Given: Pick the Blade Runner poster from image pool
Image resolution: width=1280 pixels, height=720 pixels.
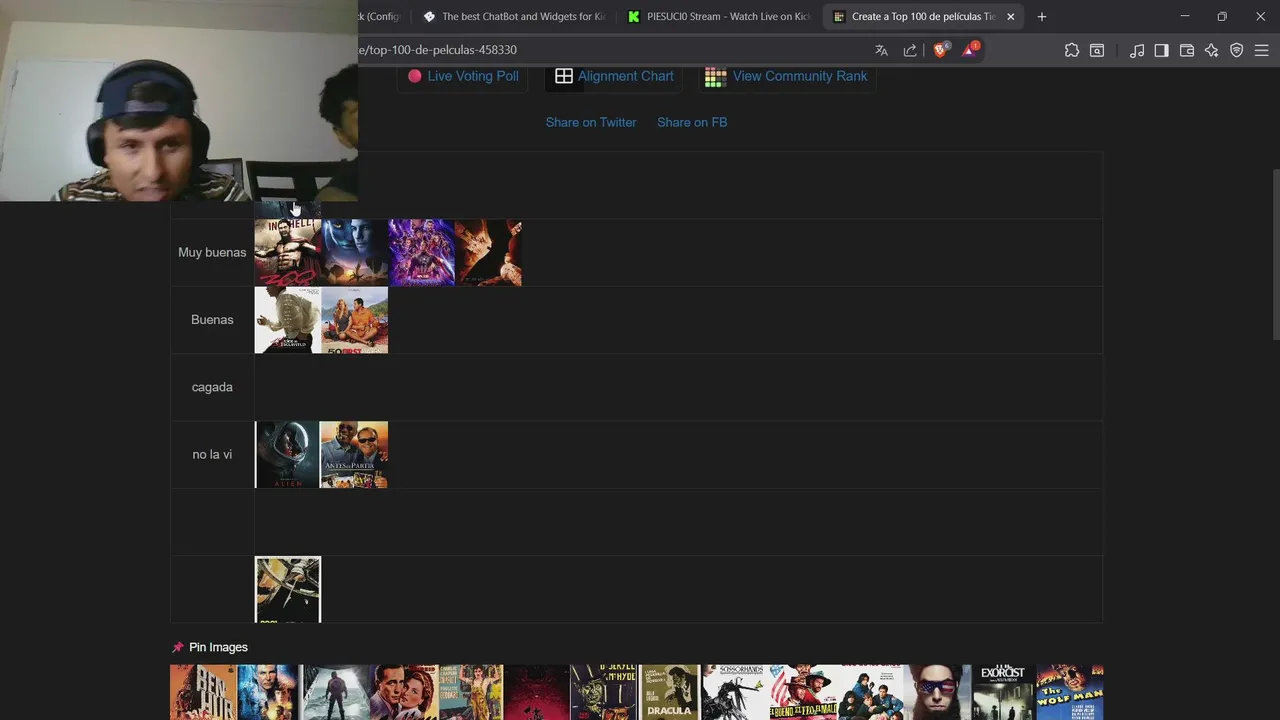Looking at the screenshot, I should (270, 692).
